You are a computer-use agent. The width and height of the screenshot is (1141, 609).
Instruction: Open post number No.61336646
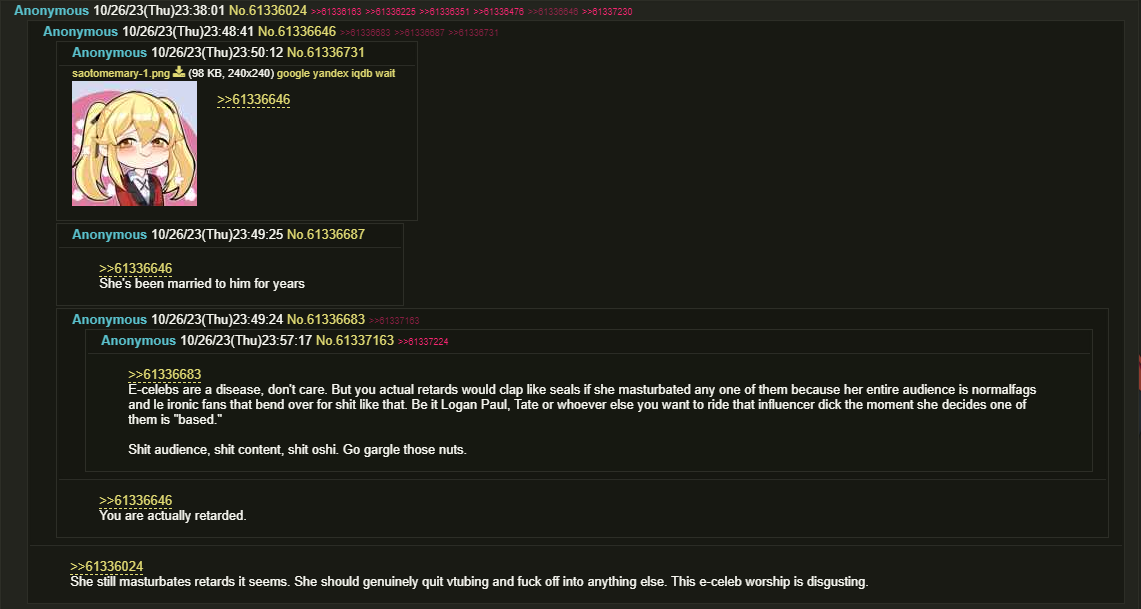coord(297,32)
